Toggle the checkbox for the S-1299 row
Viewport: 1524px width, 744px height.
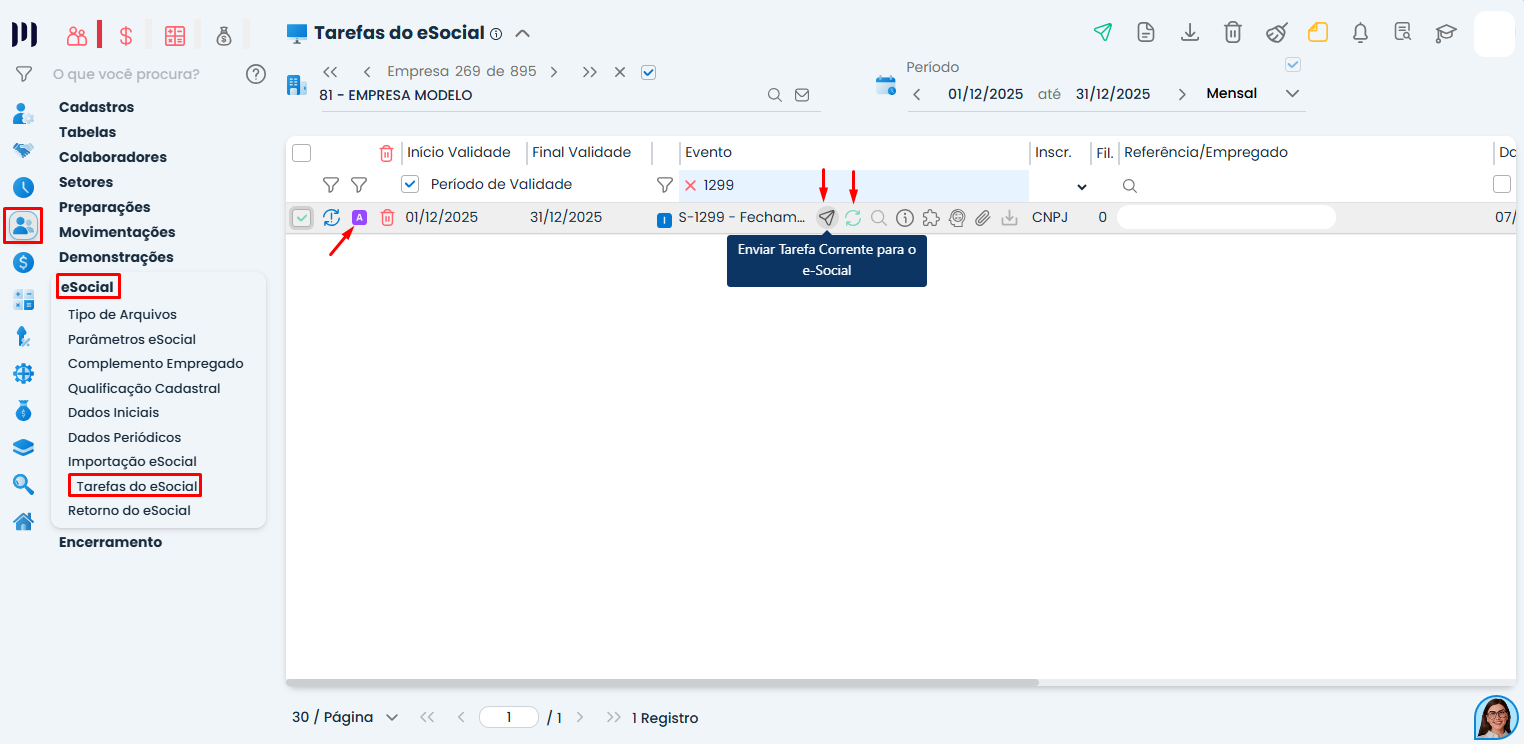point(302,217)
